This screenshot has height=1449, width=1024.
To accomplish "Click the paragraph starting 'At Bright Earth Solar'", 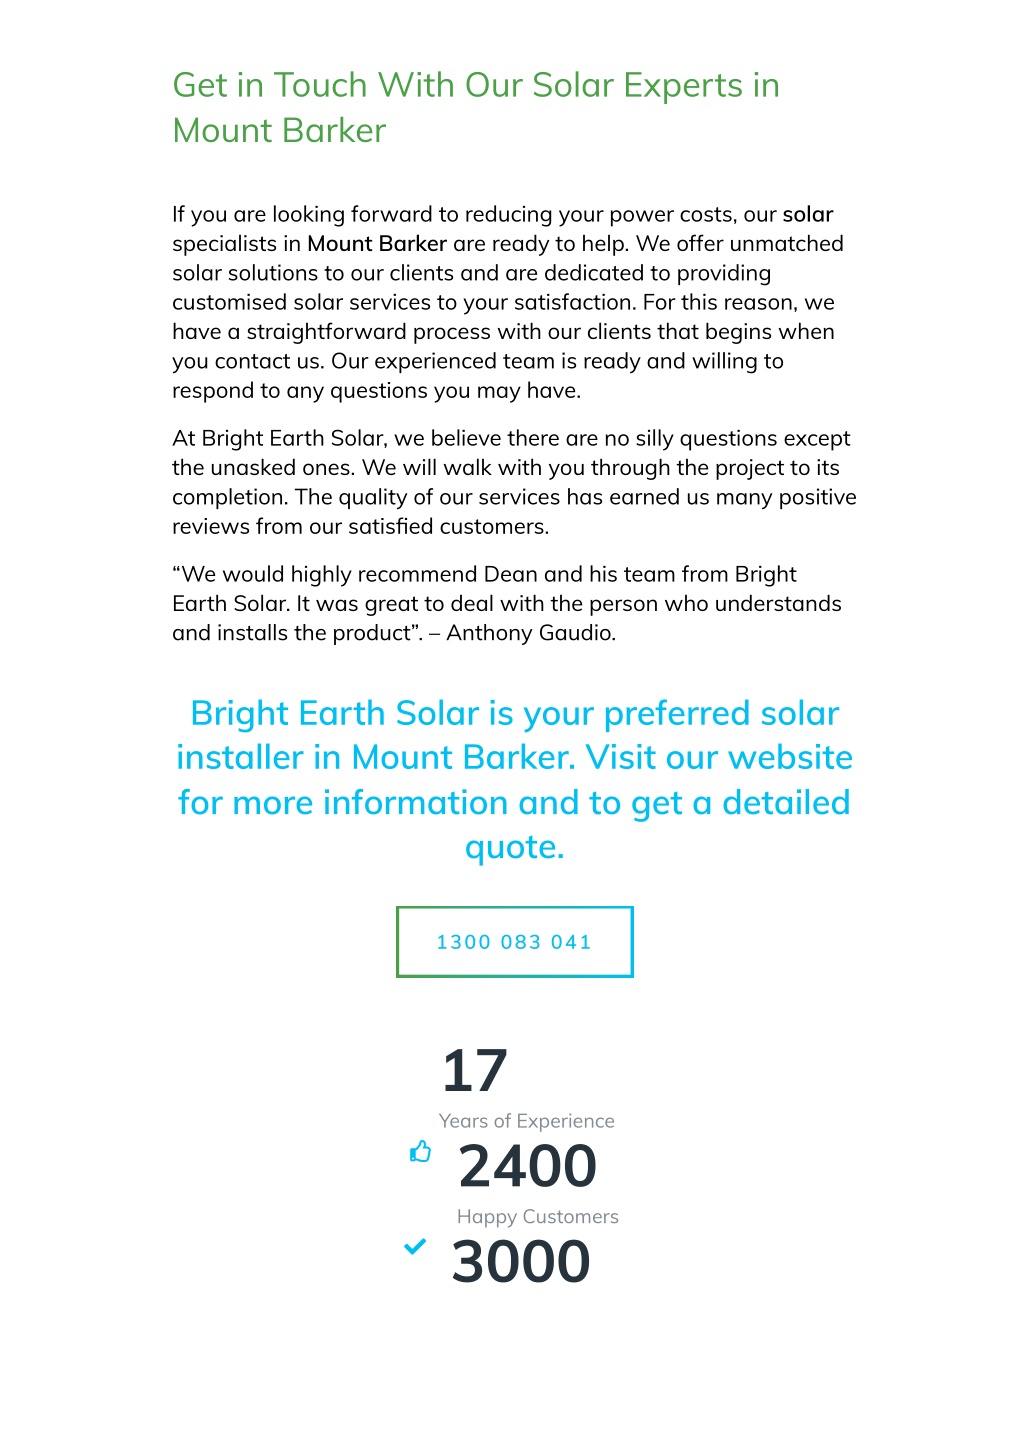I will coord(514,482).
